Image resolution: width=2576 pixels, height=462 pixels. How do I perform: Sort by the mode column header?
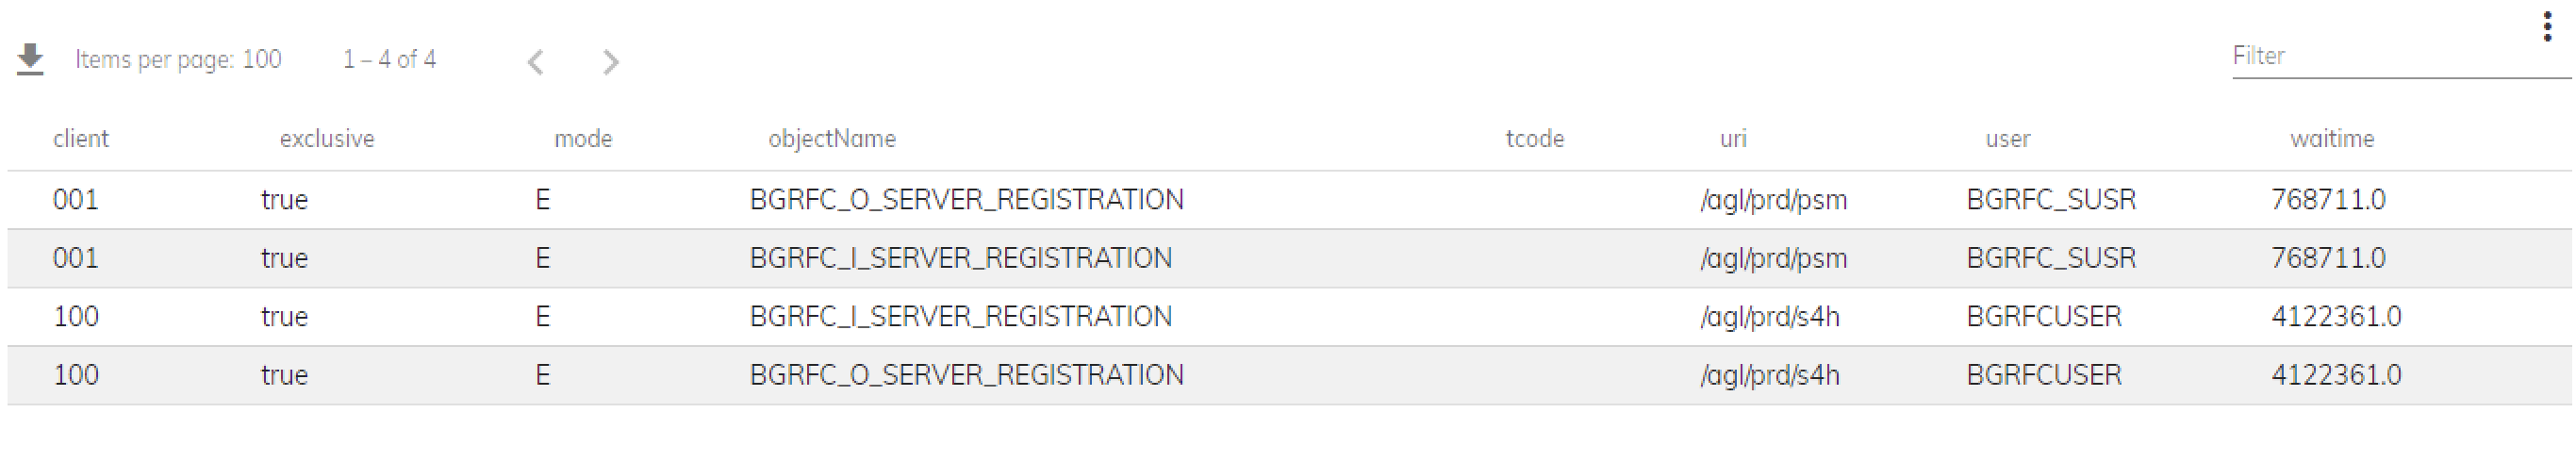click(583, 139)
